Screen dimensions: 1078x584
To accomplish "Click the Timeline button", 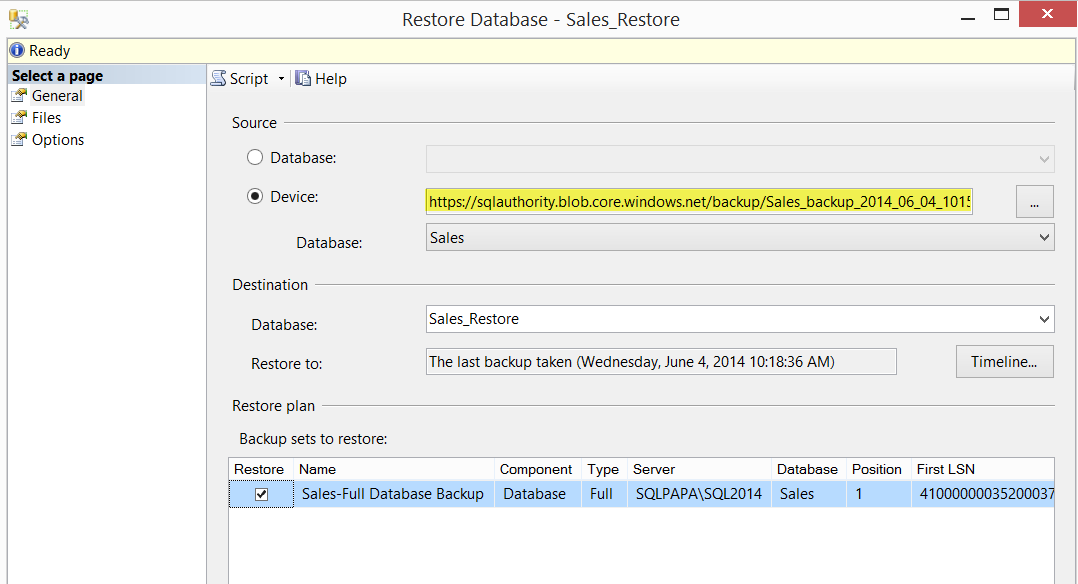I will [x=1004, y=362].
